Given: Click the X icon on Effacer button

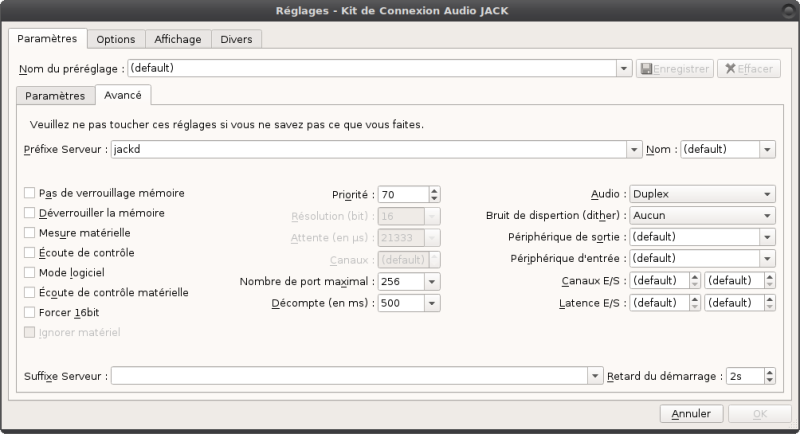Looking at the screenshot, I should [730, 69].
